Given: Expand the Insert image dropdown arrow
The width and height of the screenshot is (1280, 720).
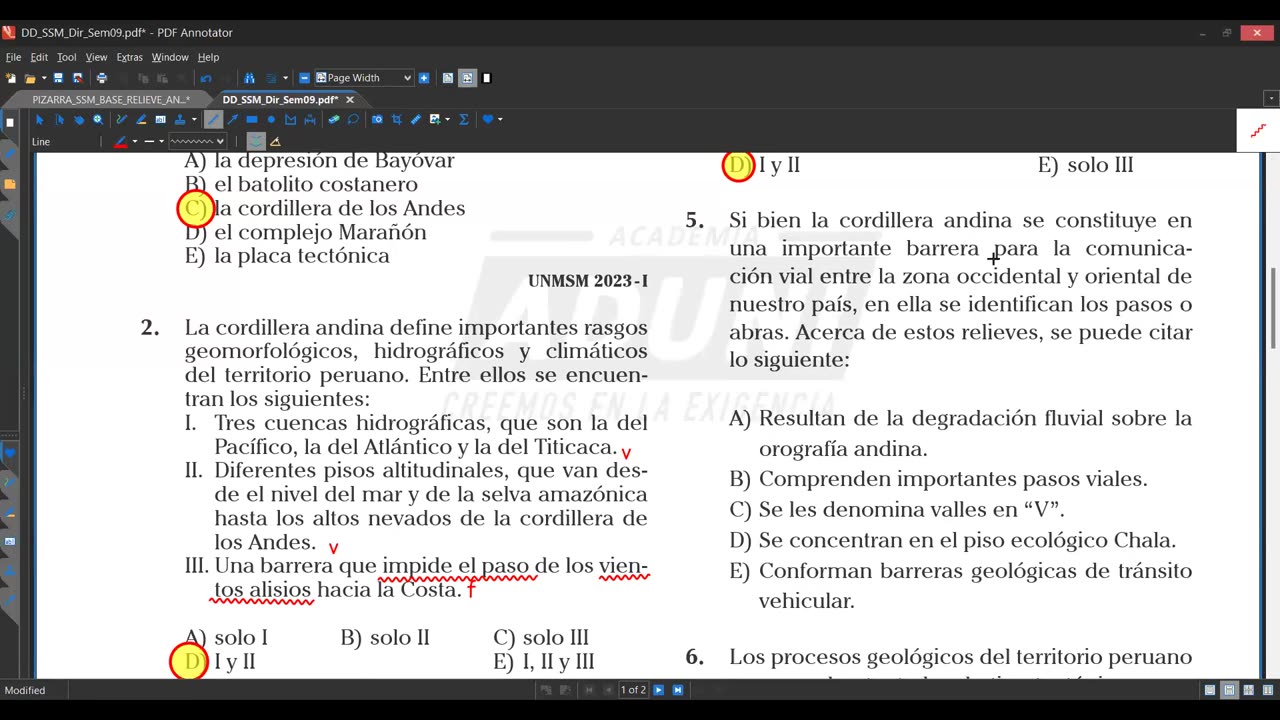Looking at the screenshot, I should pyautogui.click(x=447, y=120).
